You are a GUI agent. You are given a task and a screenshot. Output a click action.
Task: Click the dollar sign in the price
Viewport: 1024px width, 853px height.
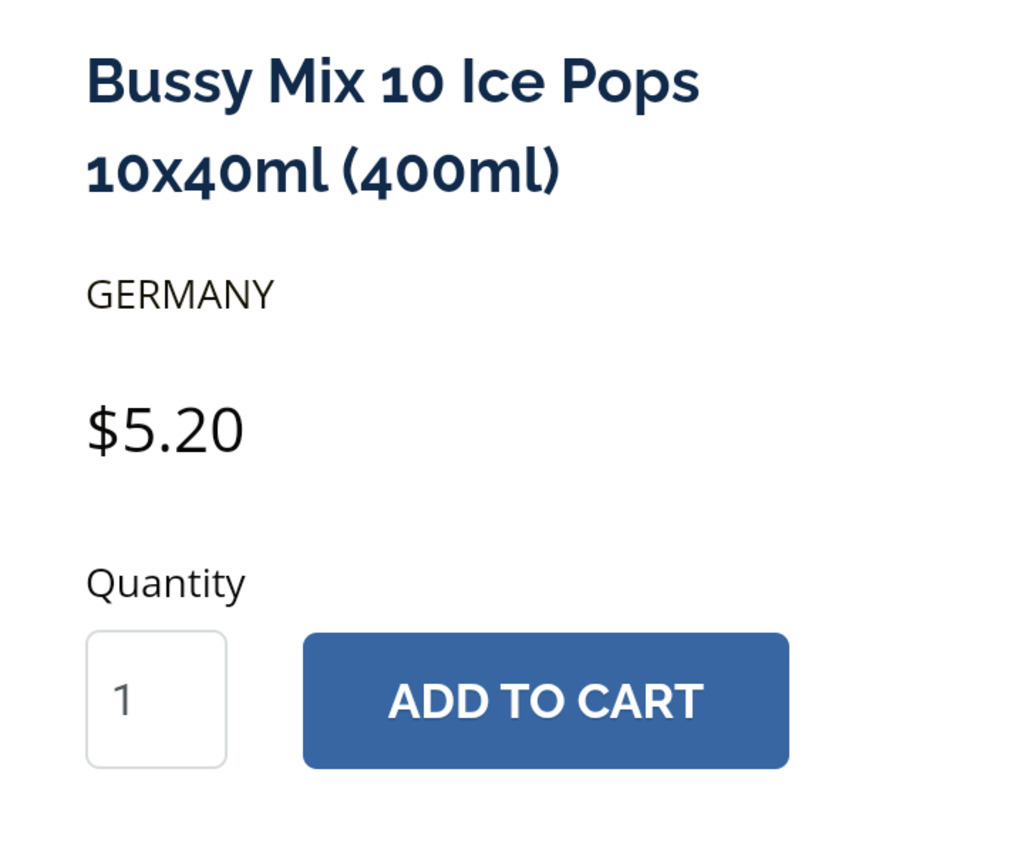coord(102,431)
